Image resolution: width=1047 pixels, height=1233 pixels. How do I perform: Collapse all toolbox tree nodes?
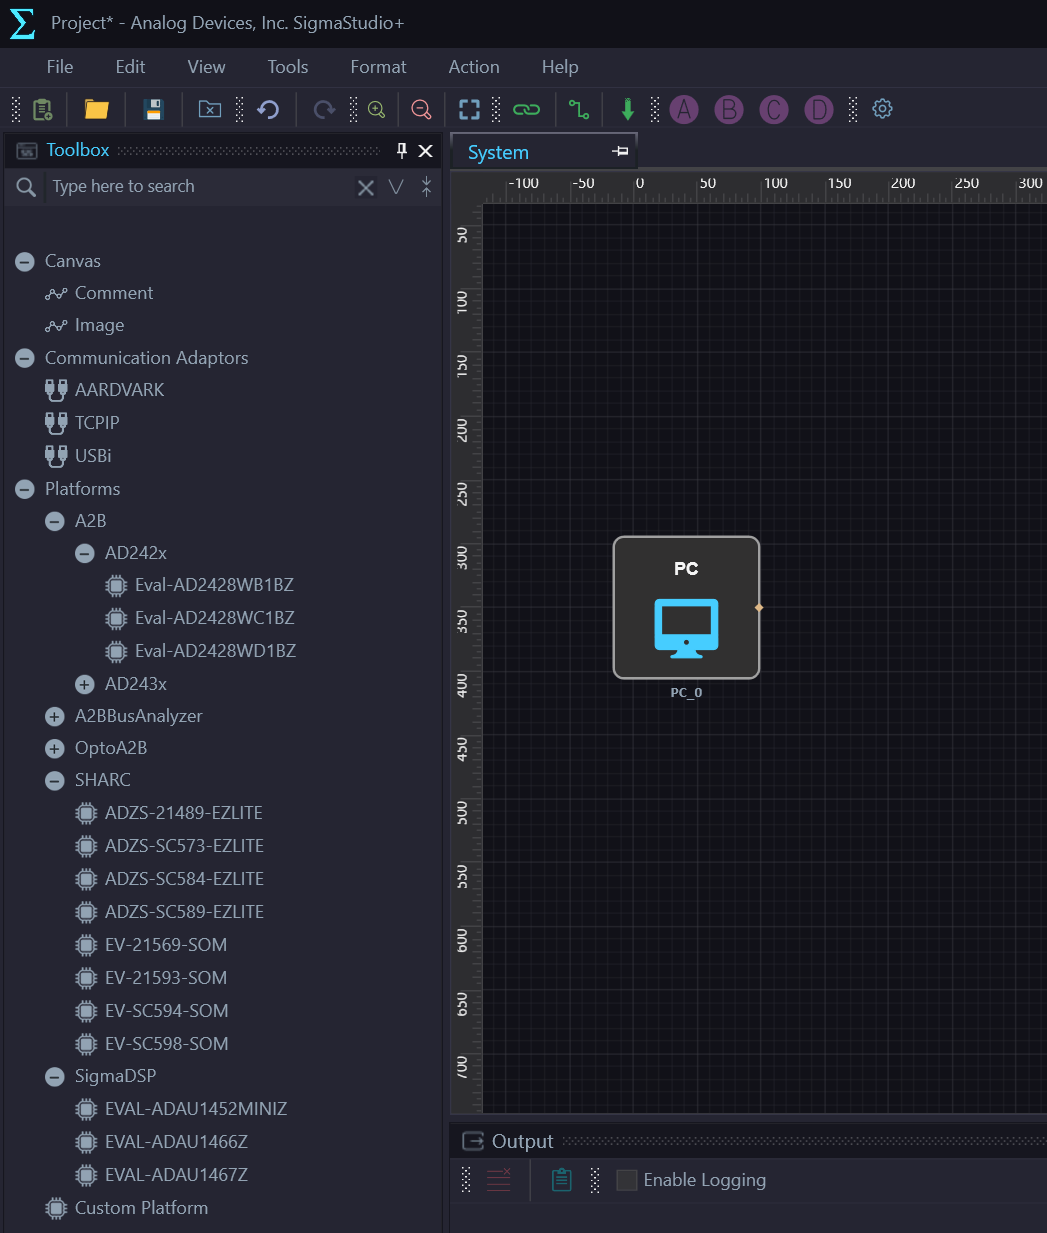click(x=427, y=187)
